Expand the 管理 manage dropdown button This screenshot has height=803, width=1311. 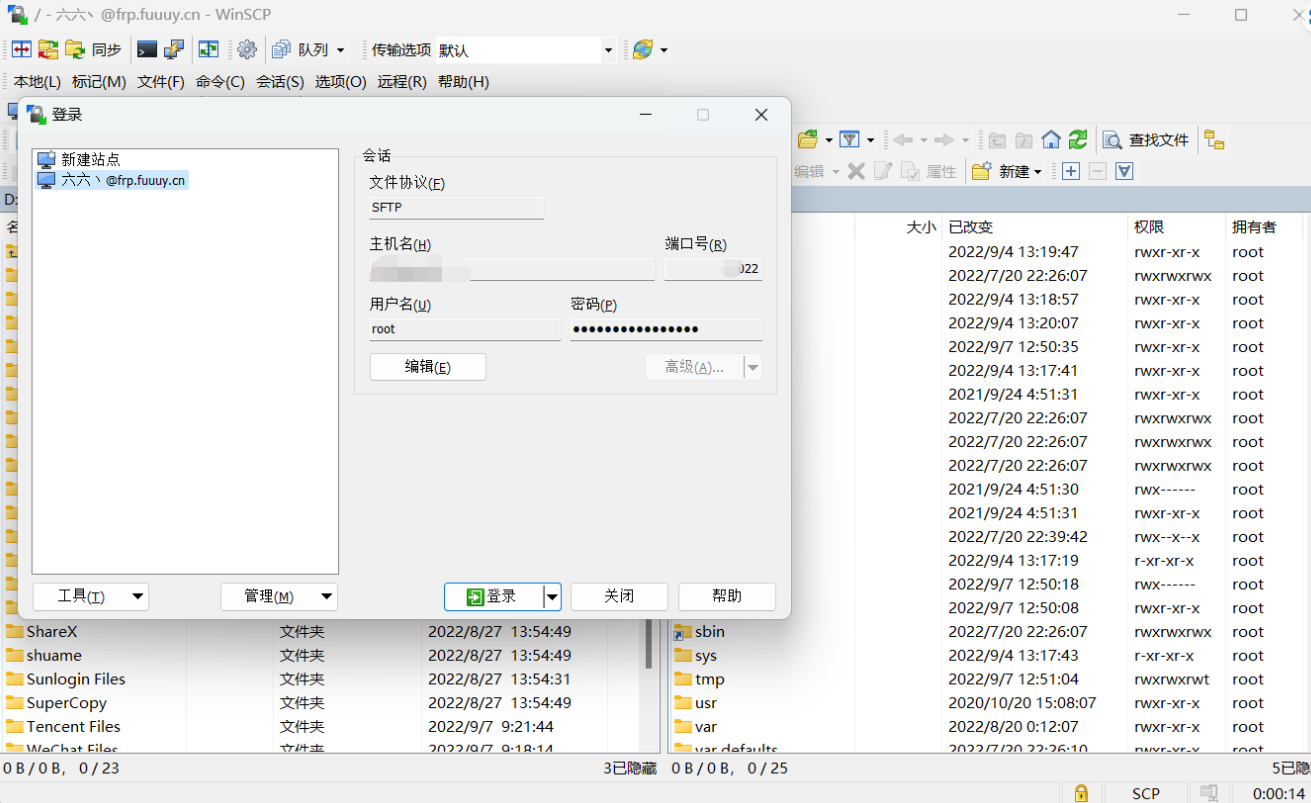click(278, 597)
